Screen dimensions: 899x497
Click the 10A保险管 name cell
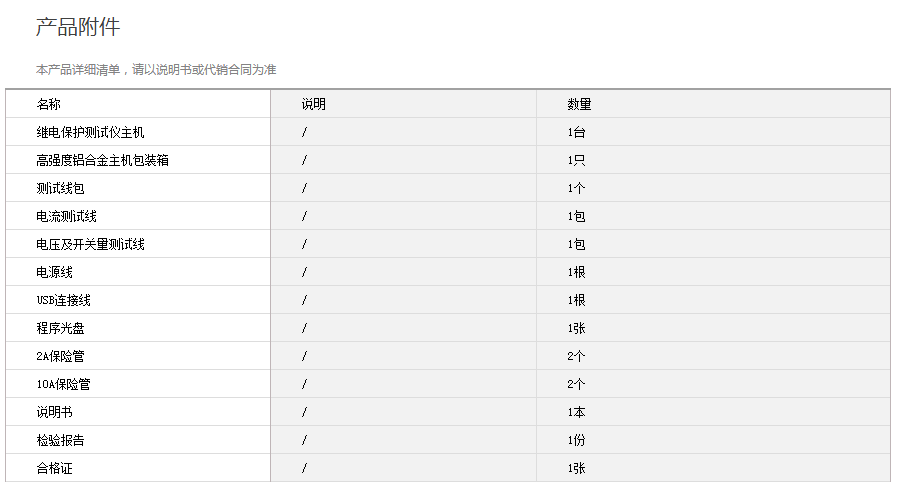tap(63, 384)
